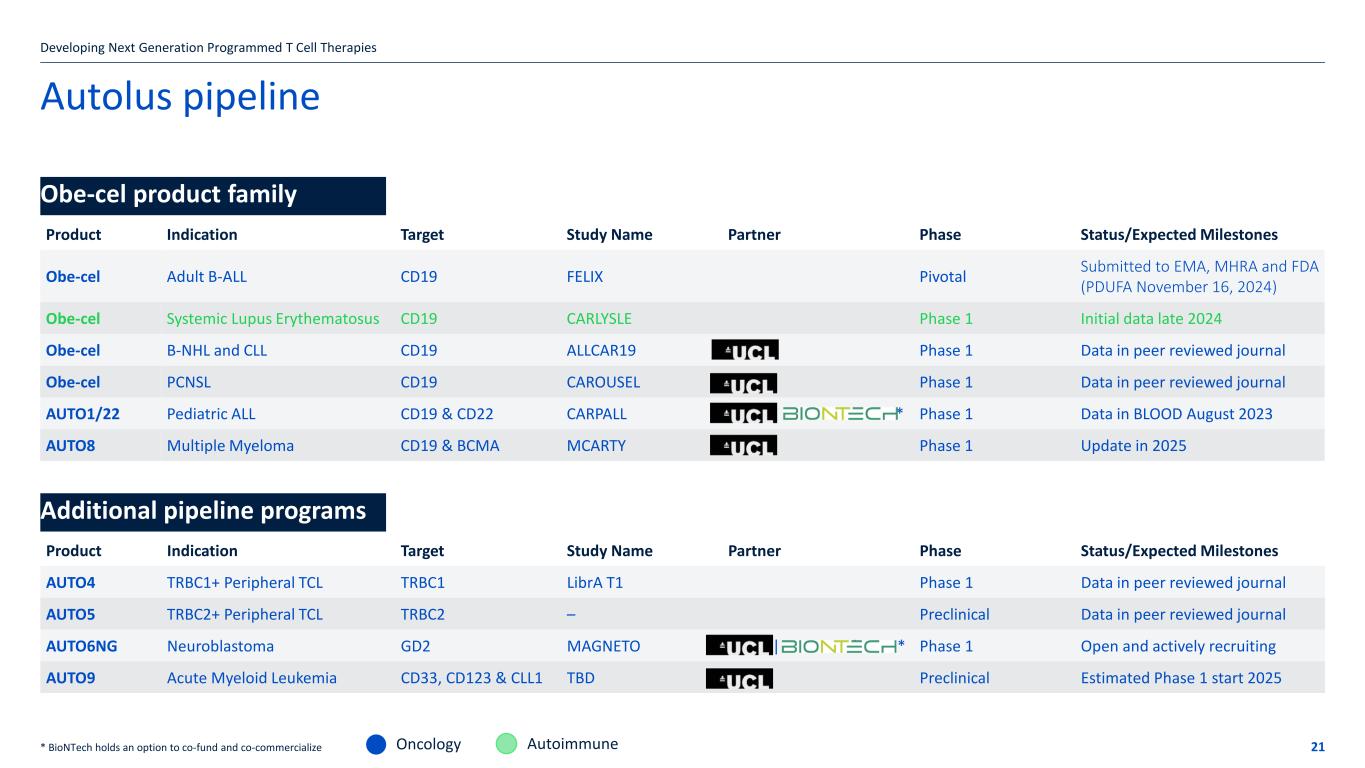Click the BioNTech logo in the MAGNETO row
1365x768 pixels.
pyautogui.click(x=840, y=646)
